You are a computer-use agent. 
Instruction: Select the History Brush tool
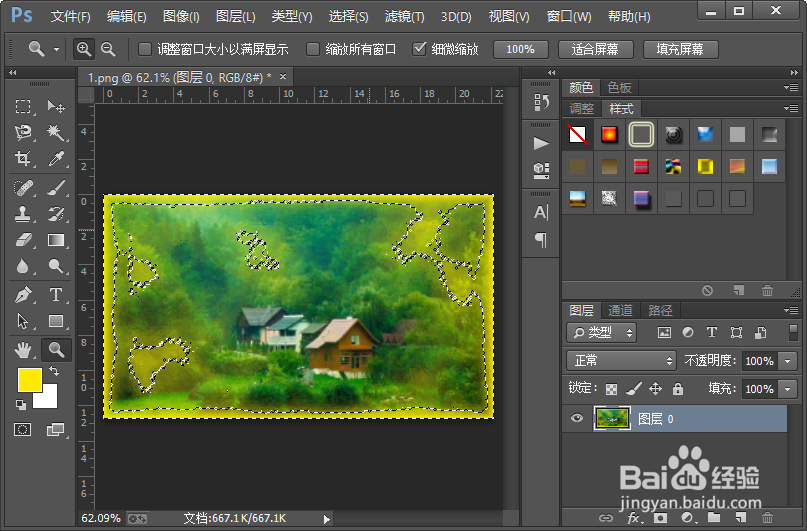click(56, 214)
